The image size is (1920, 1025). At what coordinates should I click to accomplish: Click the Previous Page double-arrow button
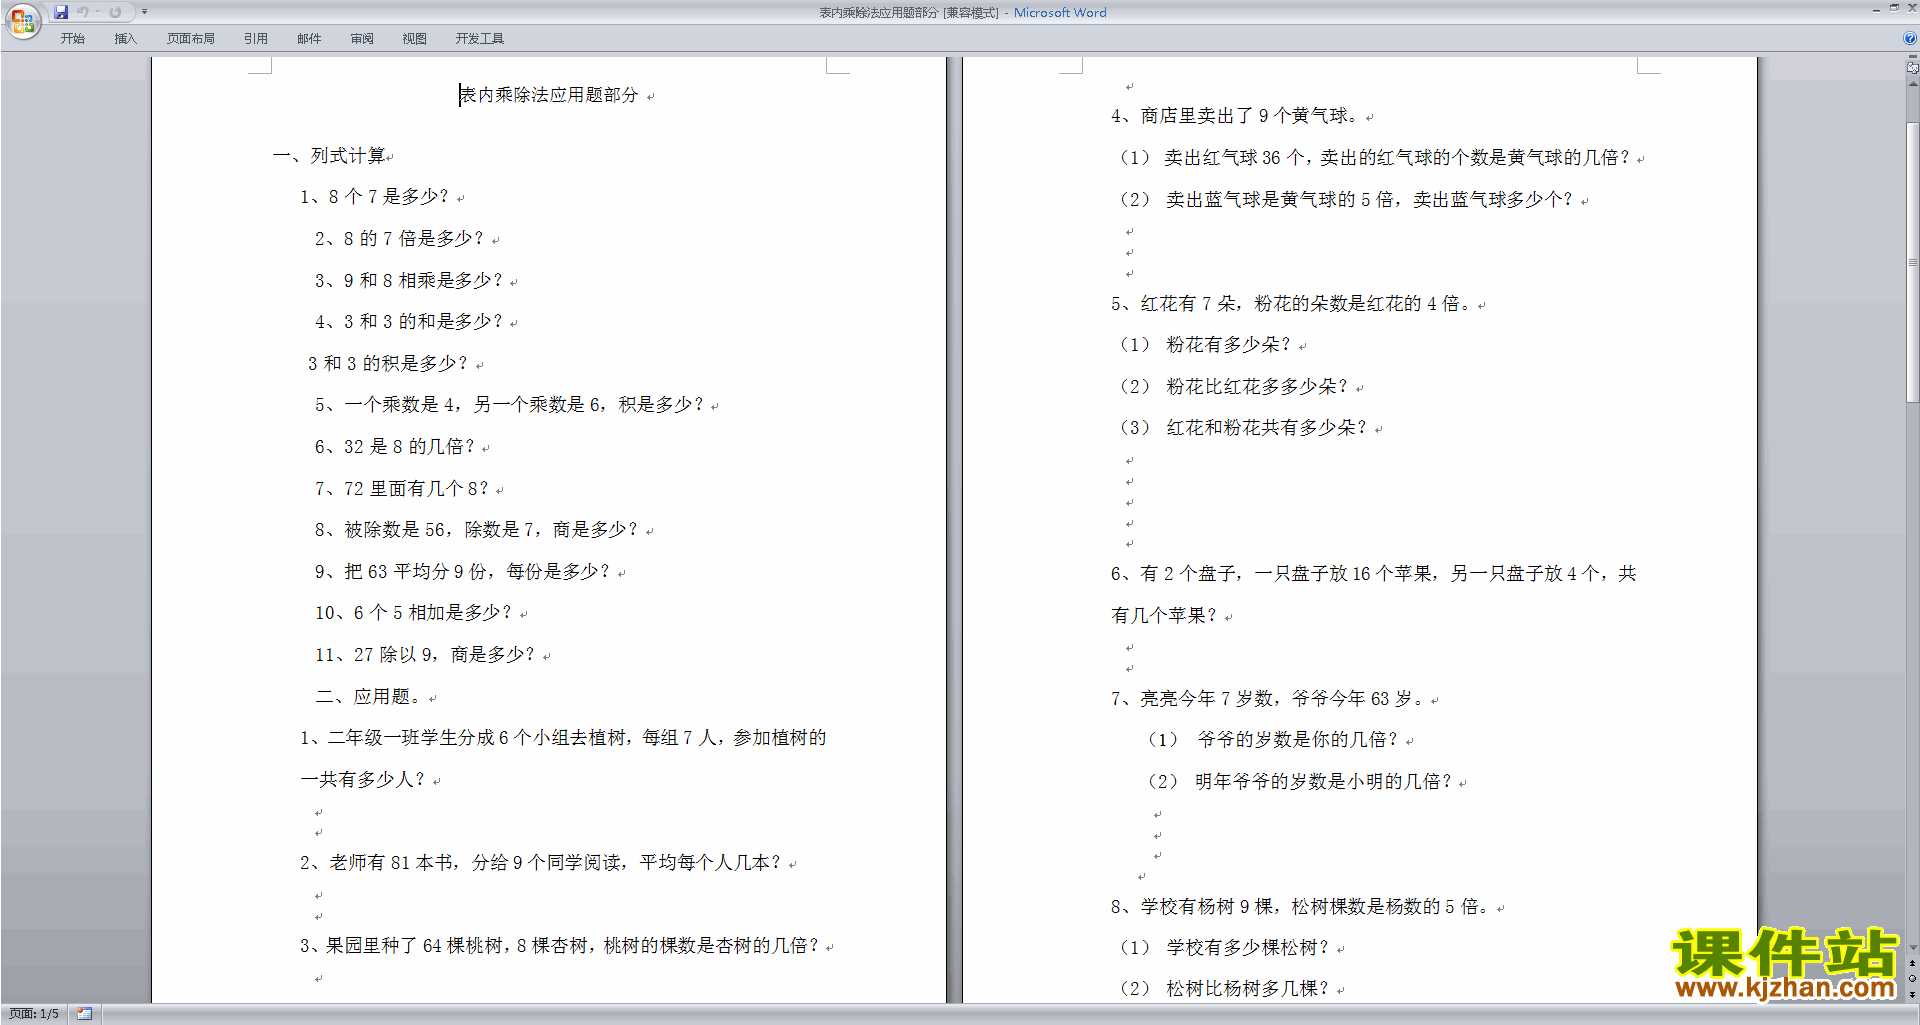click(x=1912, y=964)
